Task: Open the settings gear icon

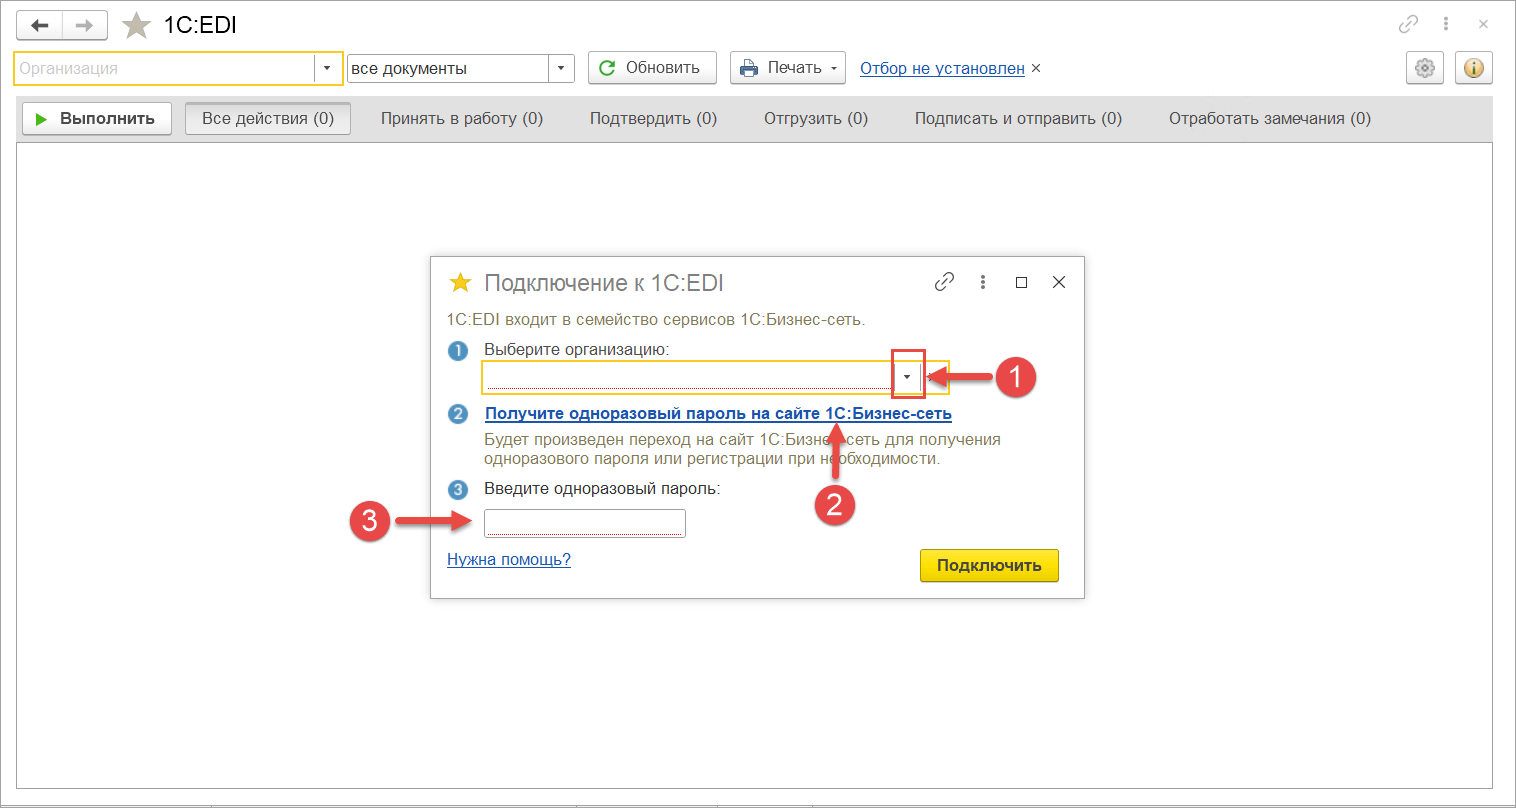Action: (1425, 68)
